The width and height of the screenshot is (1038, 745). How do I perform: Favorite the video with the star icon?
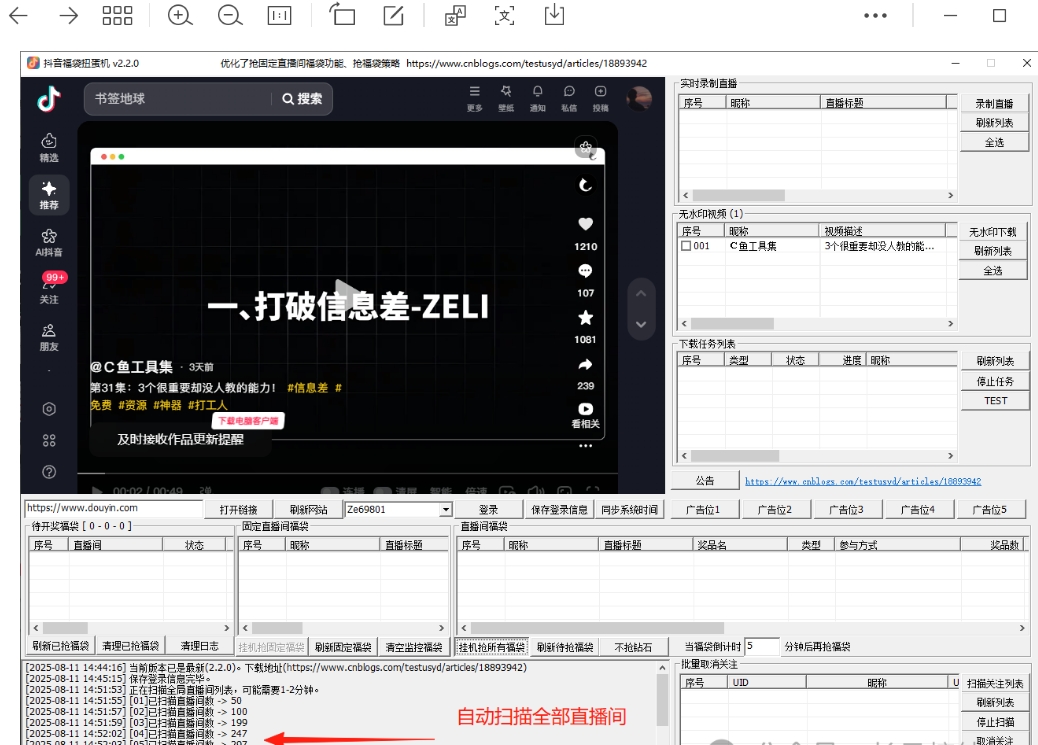point(585,317)
